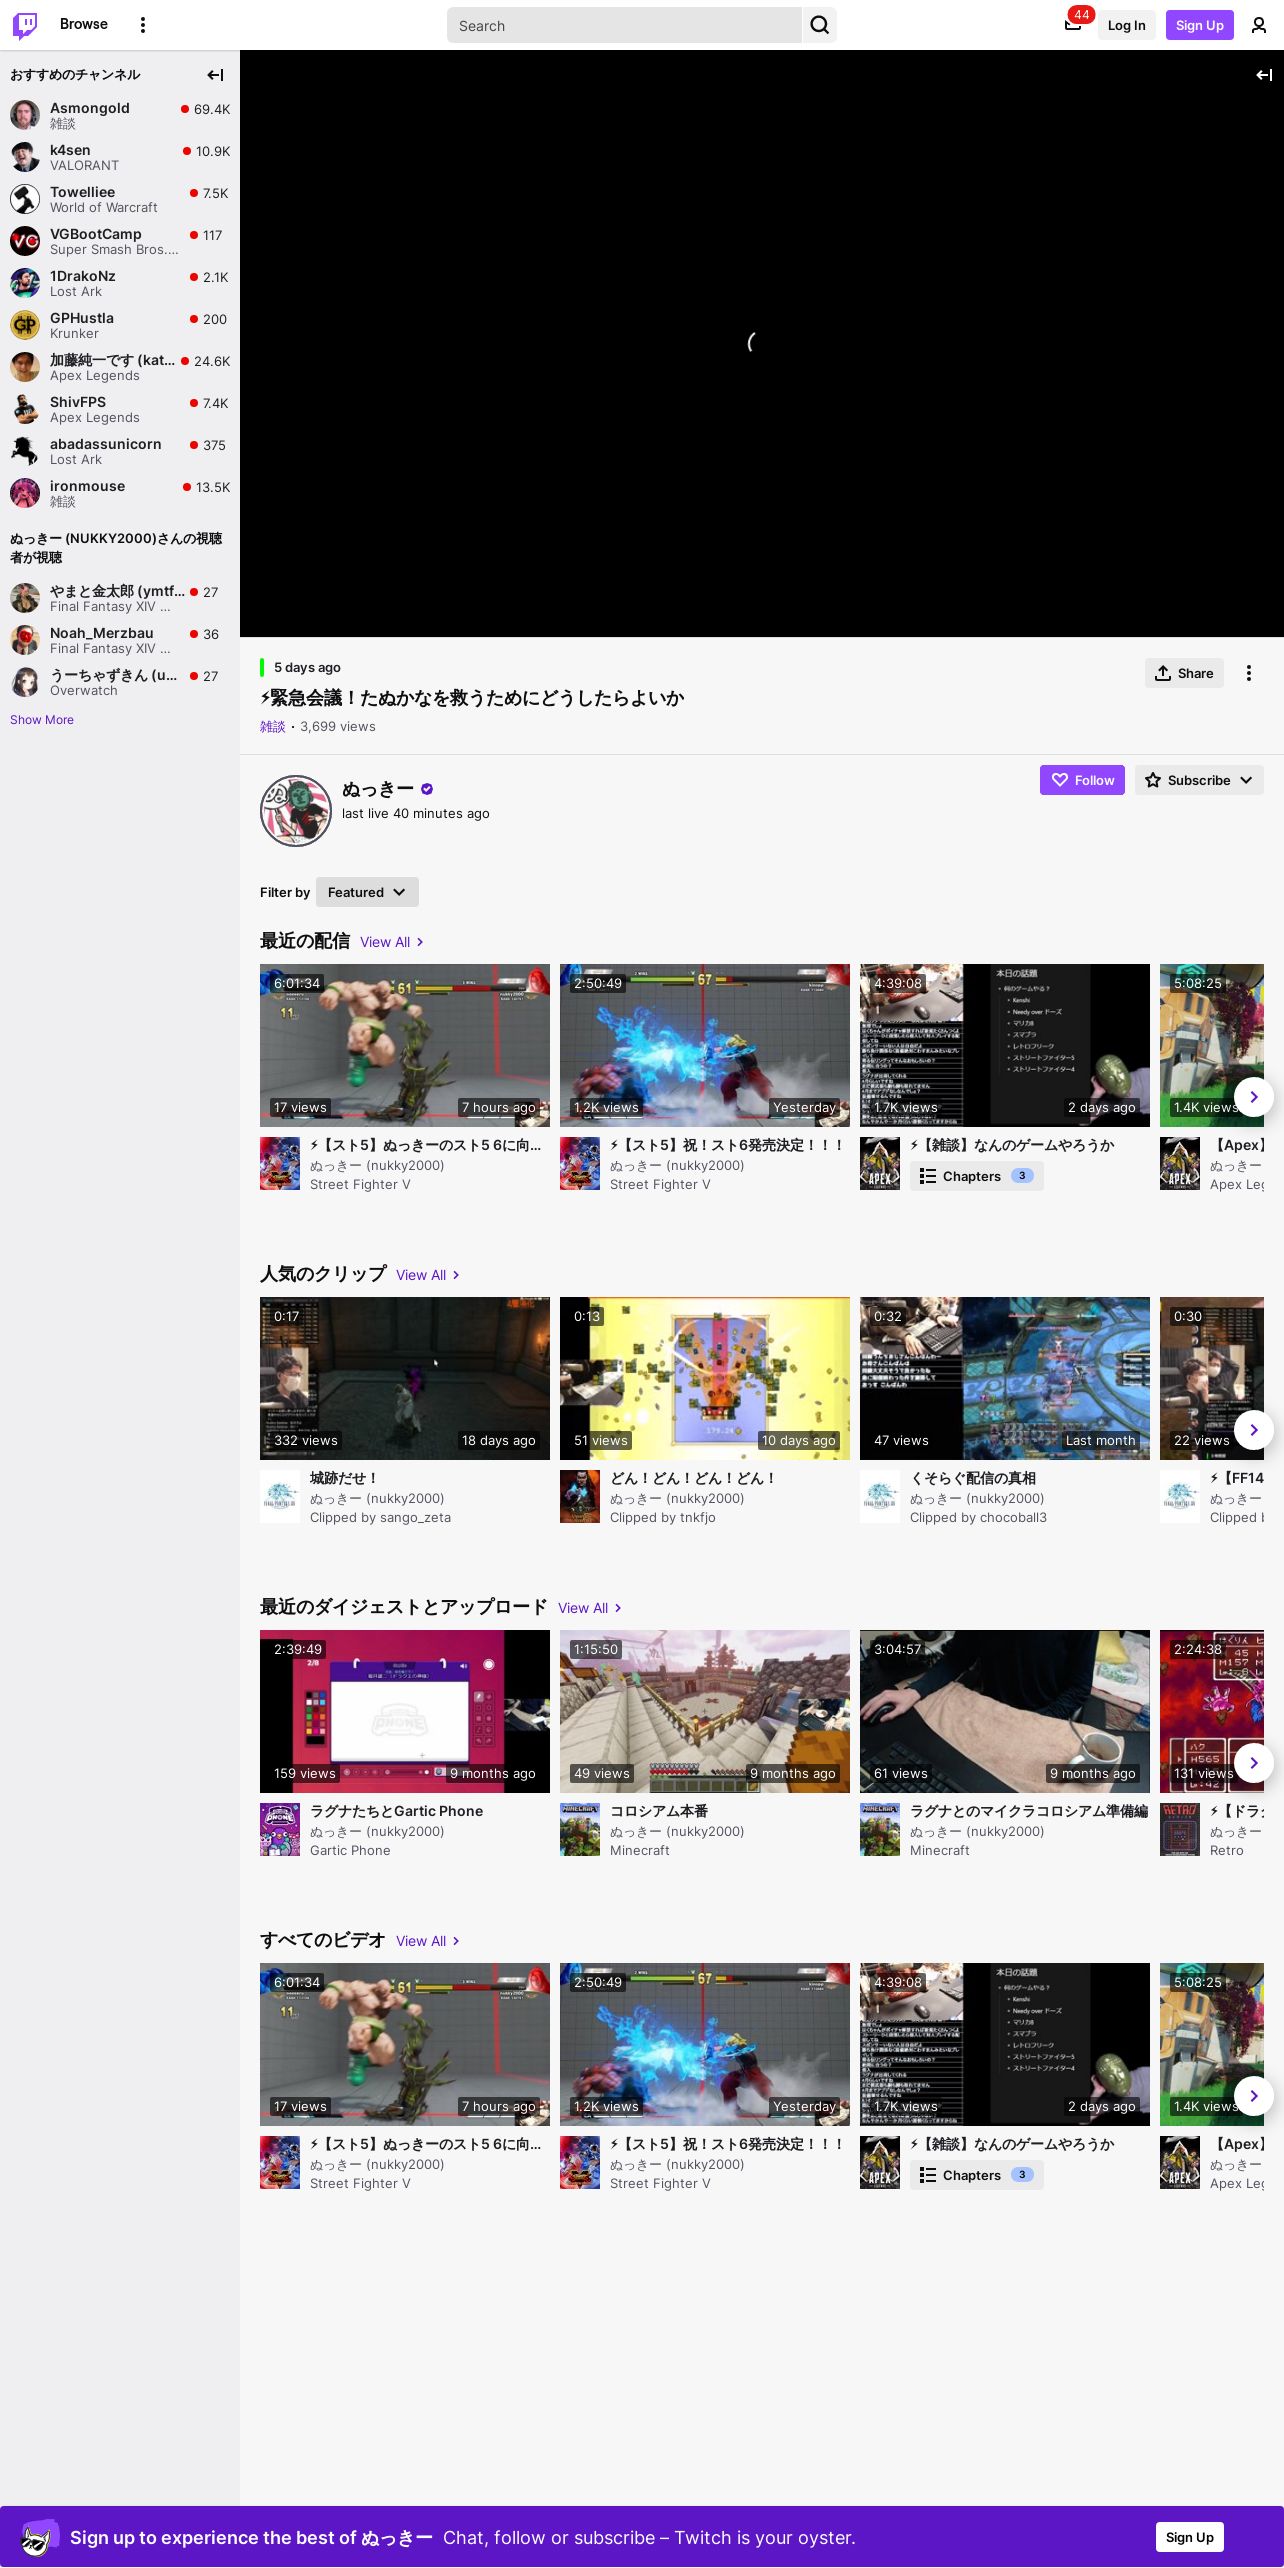Open the 雑談 category link under video title

272,727
